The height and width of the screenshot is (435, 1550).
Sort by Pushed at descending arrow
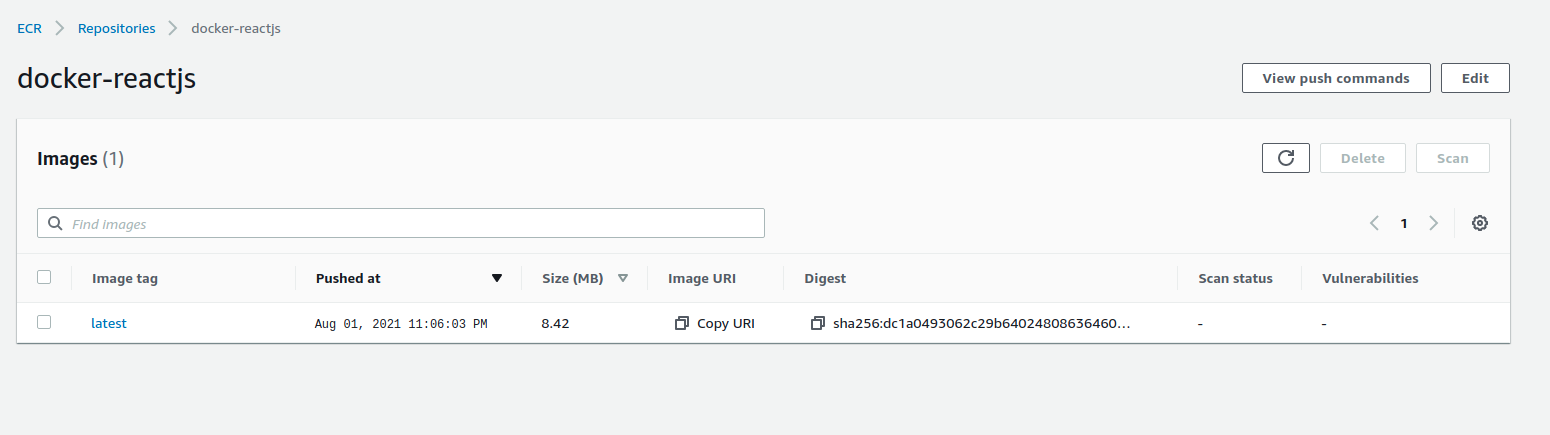click(496, 278)
